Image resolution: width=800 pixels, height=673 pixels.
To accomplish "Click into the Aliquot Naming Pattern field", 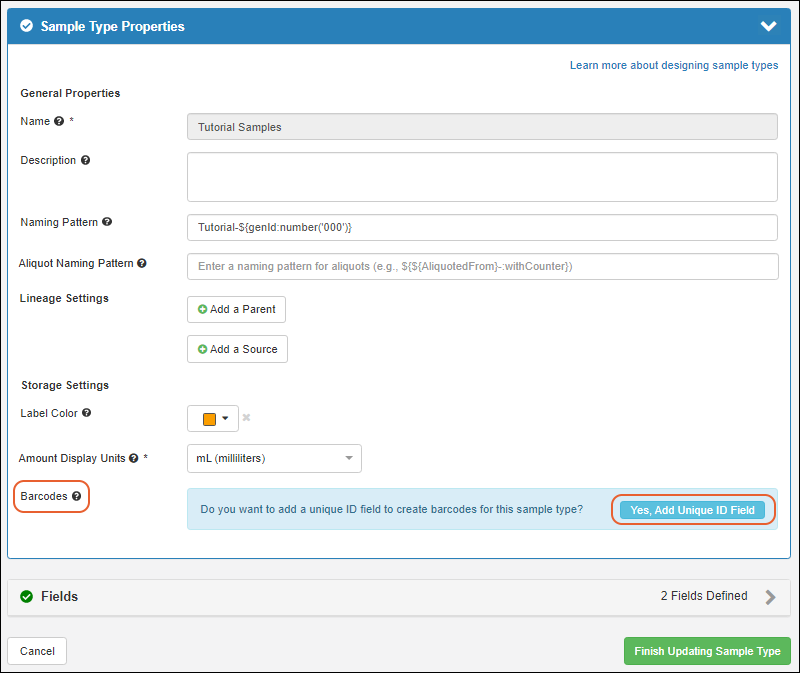I will pos(482,267).
